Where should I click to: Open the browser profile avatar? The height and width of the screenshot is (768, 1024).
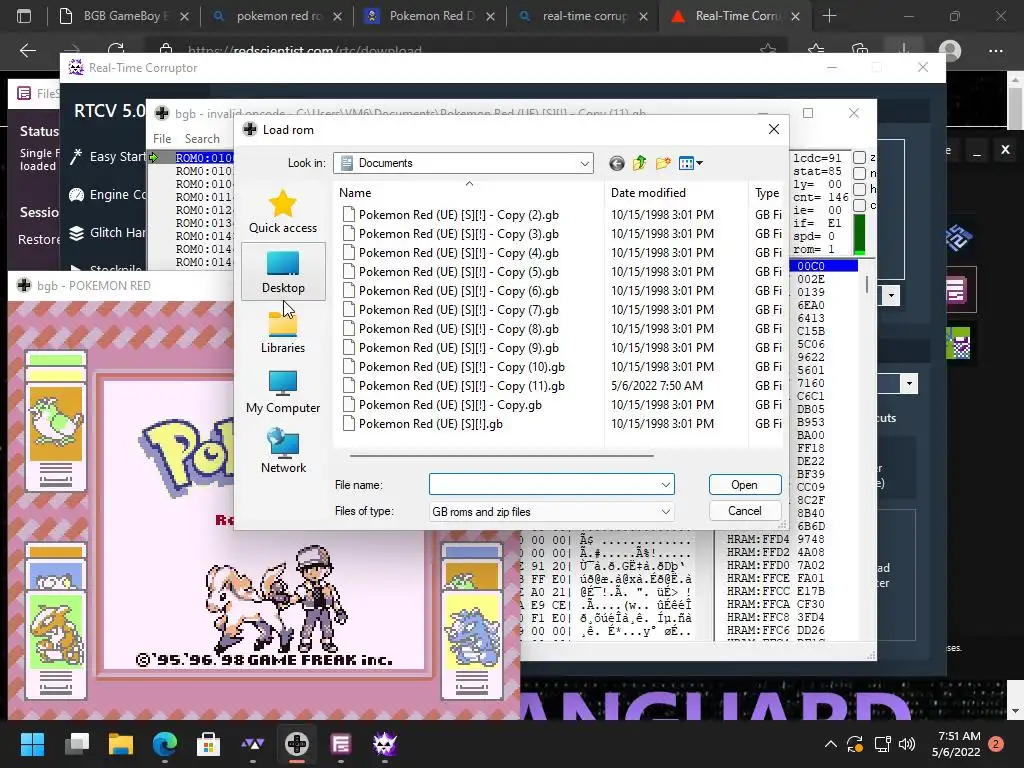(x=950, y=50)
